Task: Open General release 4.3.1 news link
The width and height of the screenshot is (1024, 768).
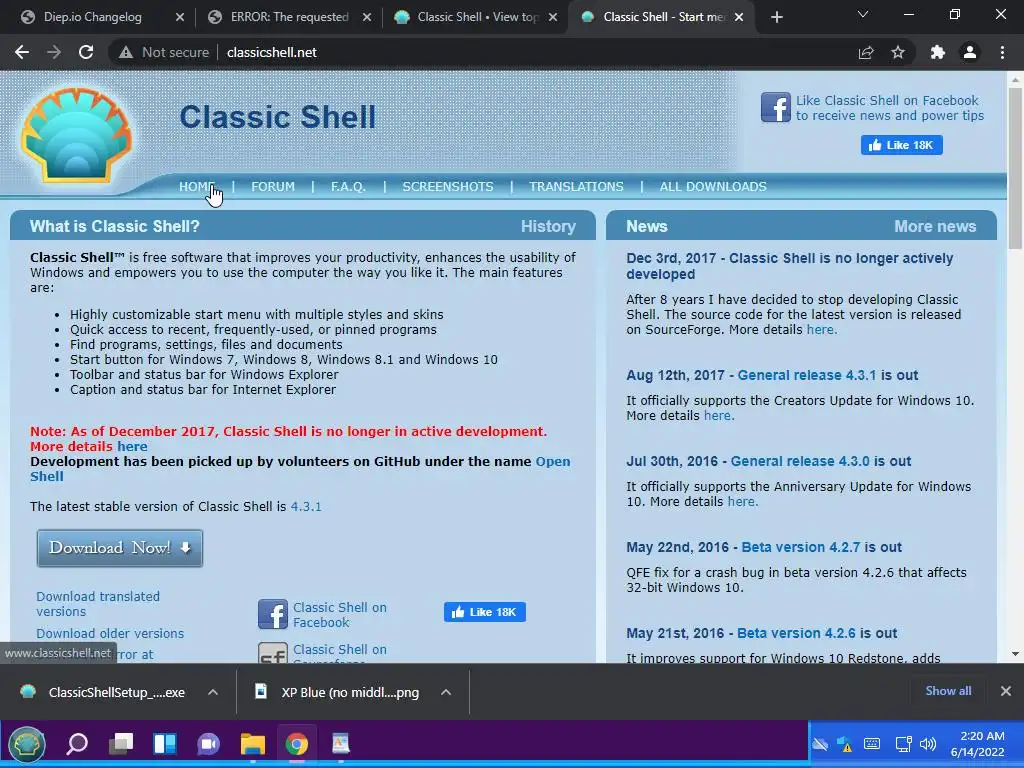Action: click(807, 376)
